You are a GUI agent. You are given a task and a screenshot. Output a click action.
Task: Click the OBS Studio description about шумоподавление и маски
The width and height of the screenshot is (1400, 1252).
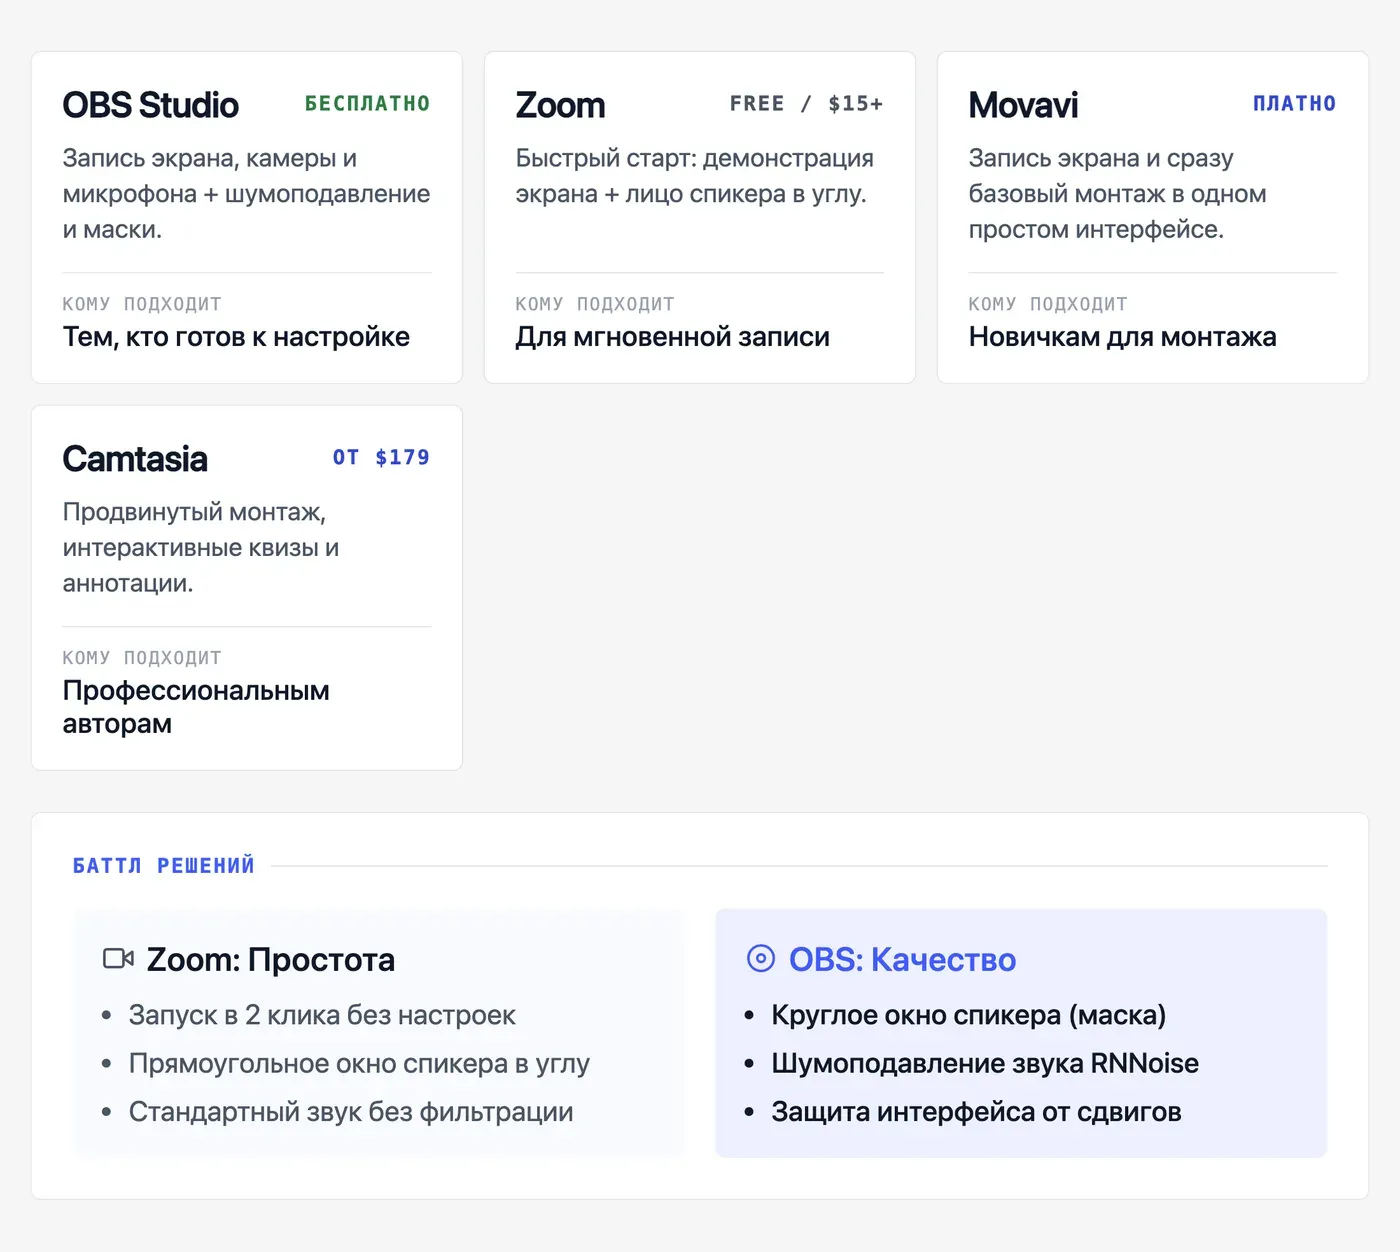click(x=247, y=194)
